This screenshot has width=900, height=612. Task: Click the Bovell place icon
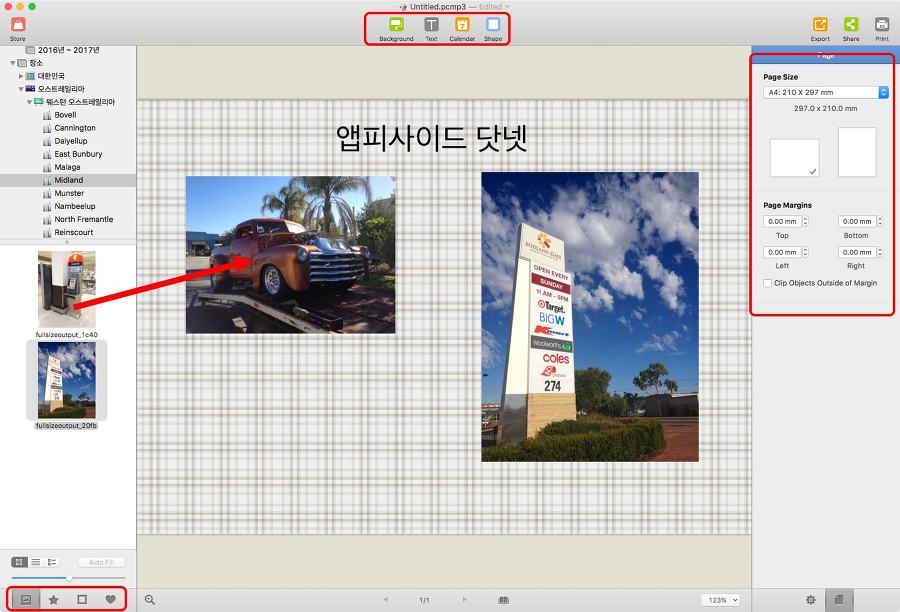click(47, 115)
